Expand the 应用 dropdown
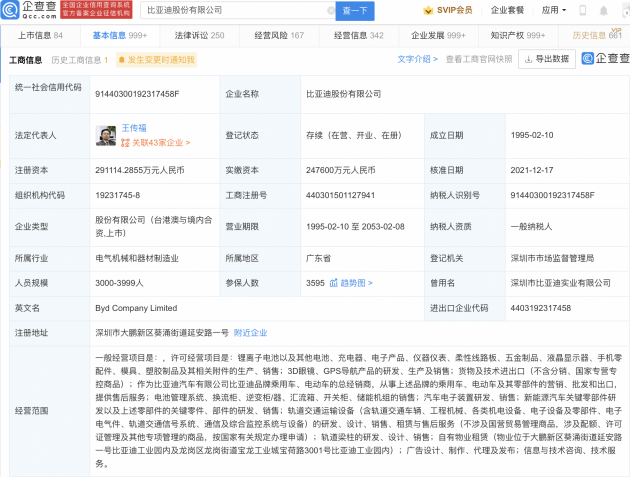 554,10
